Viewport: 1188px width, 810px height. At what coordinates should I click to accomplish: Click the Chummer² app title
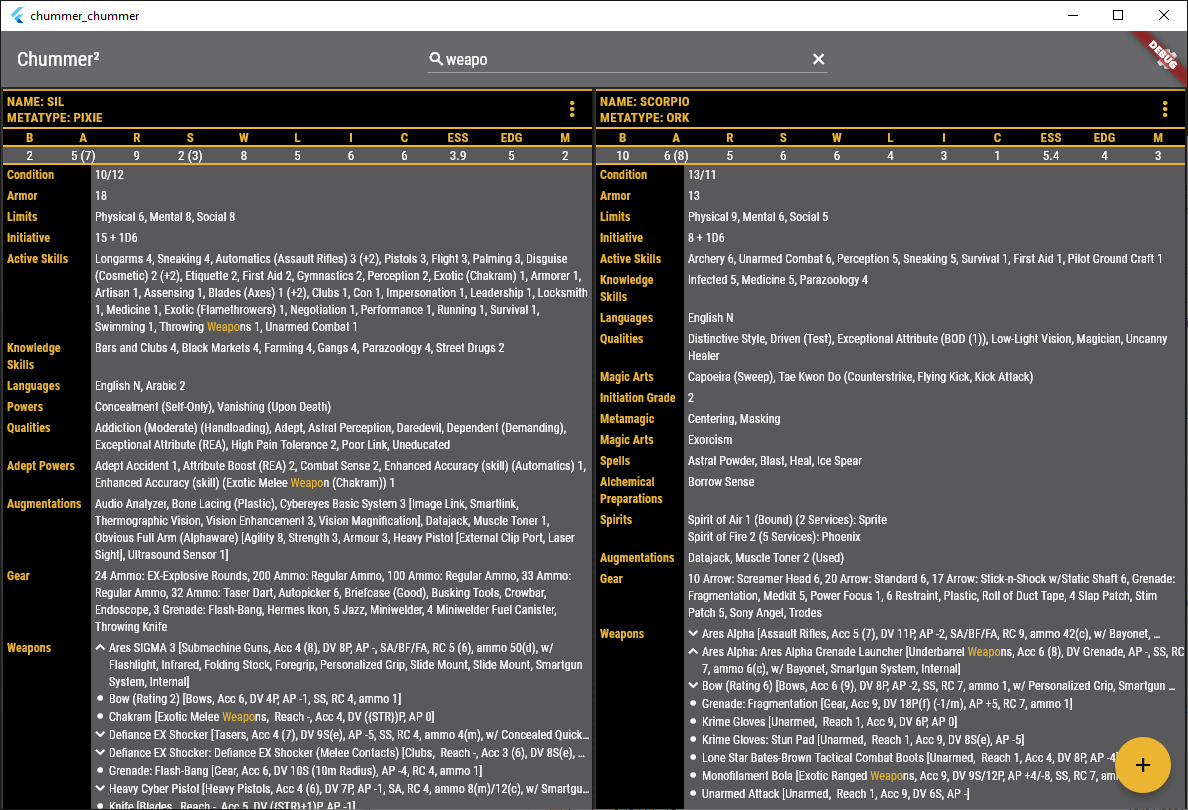click(58, 59)
